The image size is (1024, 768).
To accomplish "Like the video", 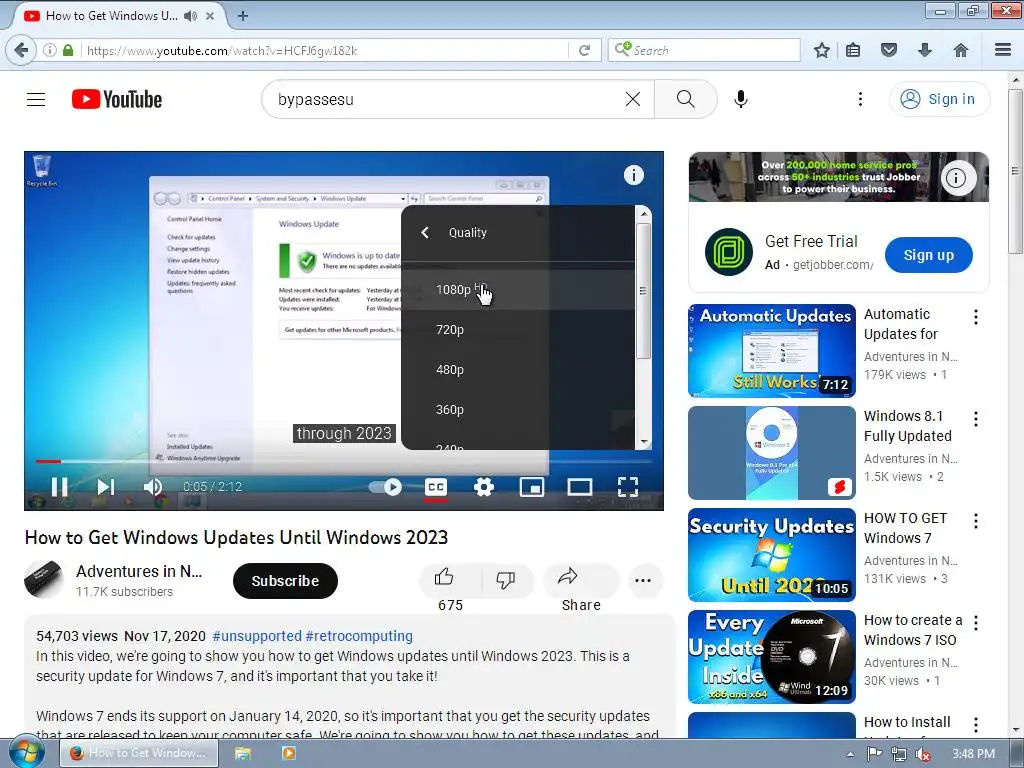I will [x=449, y=580].
